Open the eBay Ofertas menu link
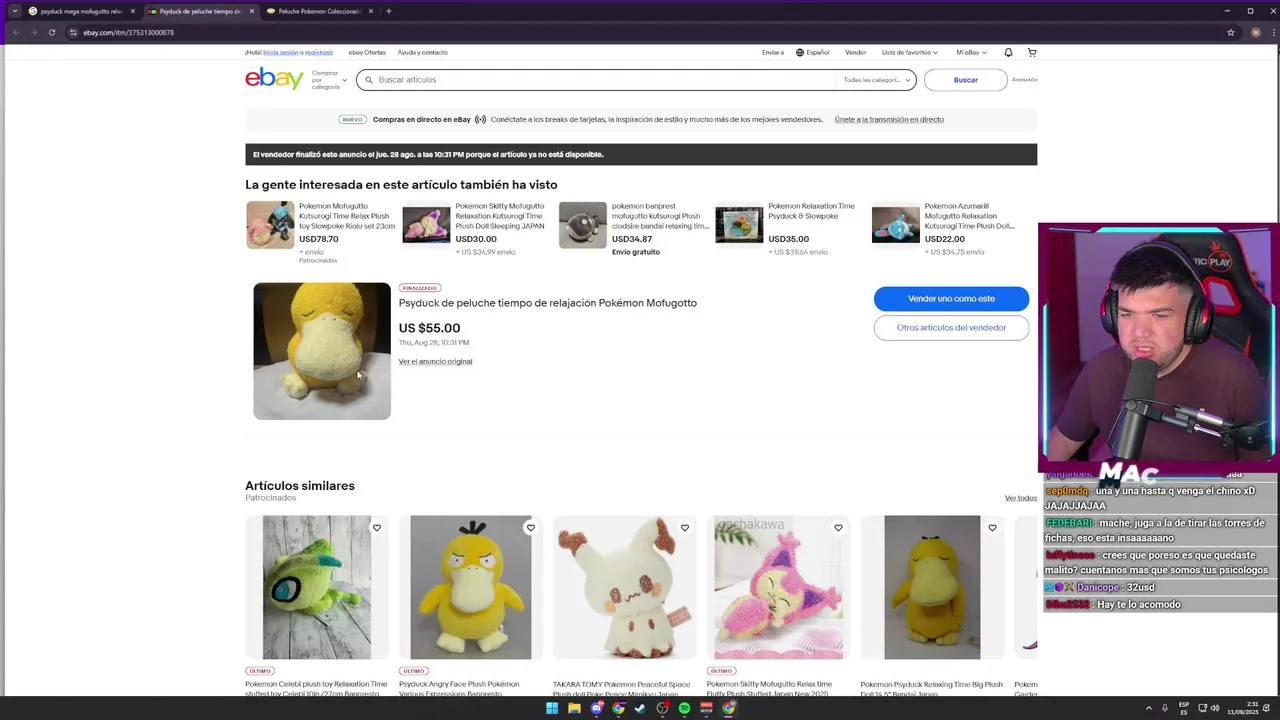The height and width of the screenshot is (720, 1280). pyautogui.click(x=367, y=52)
